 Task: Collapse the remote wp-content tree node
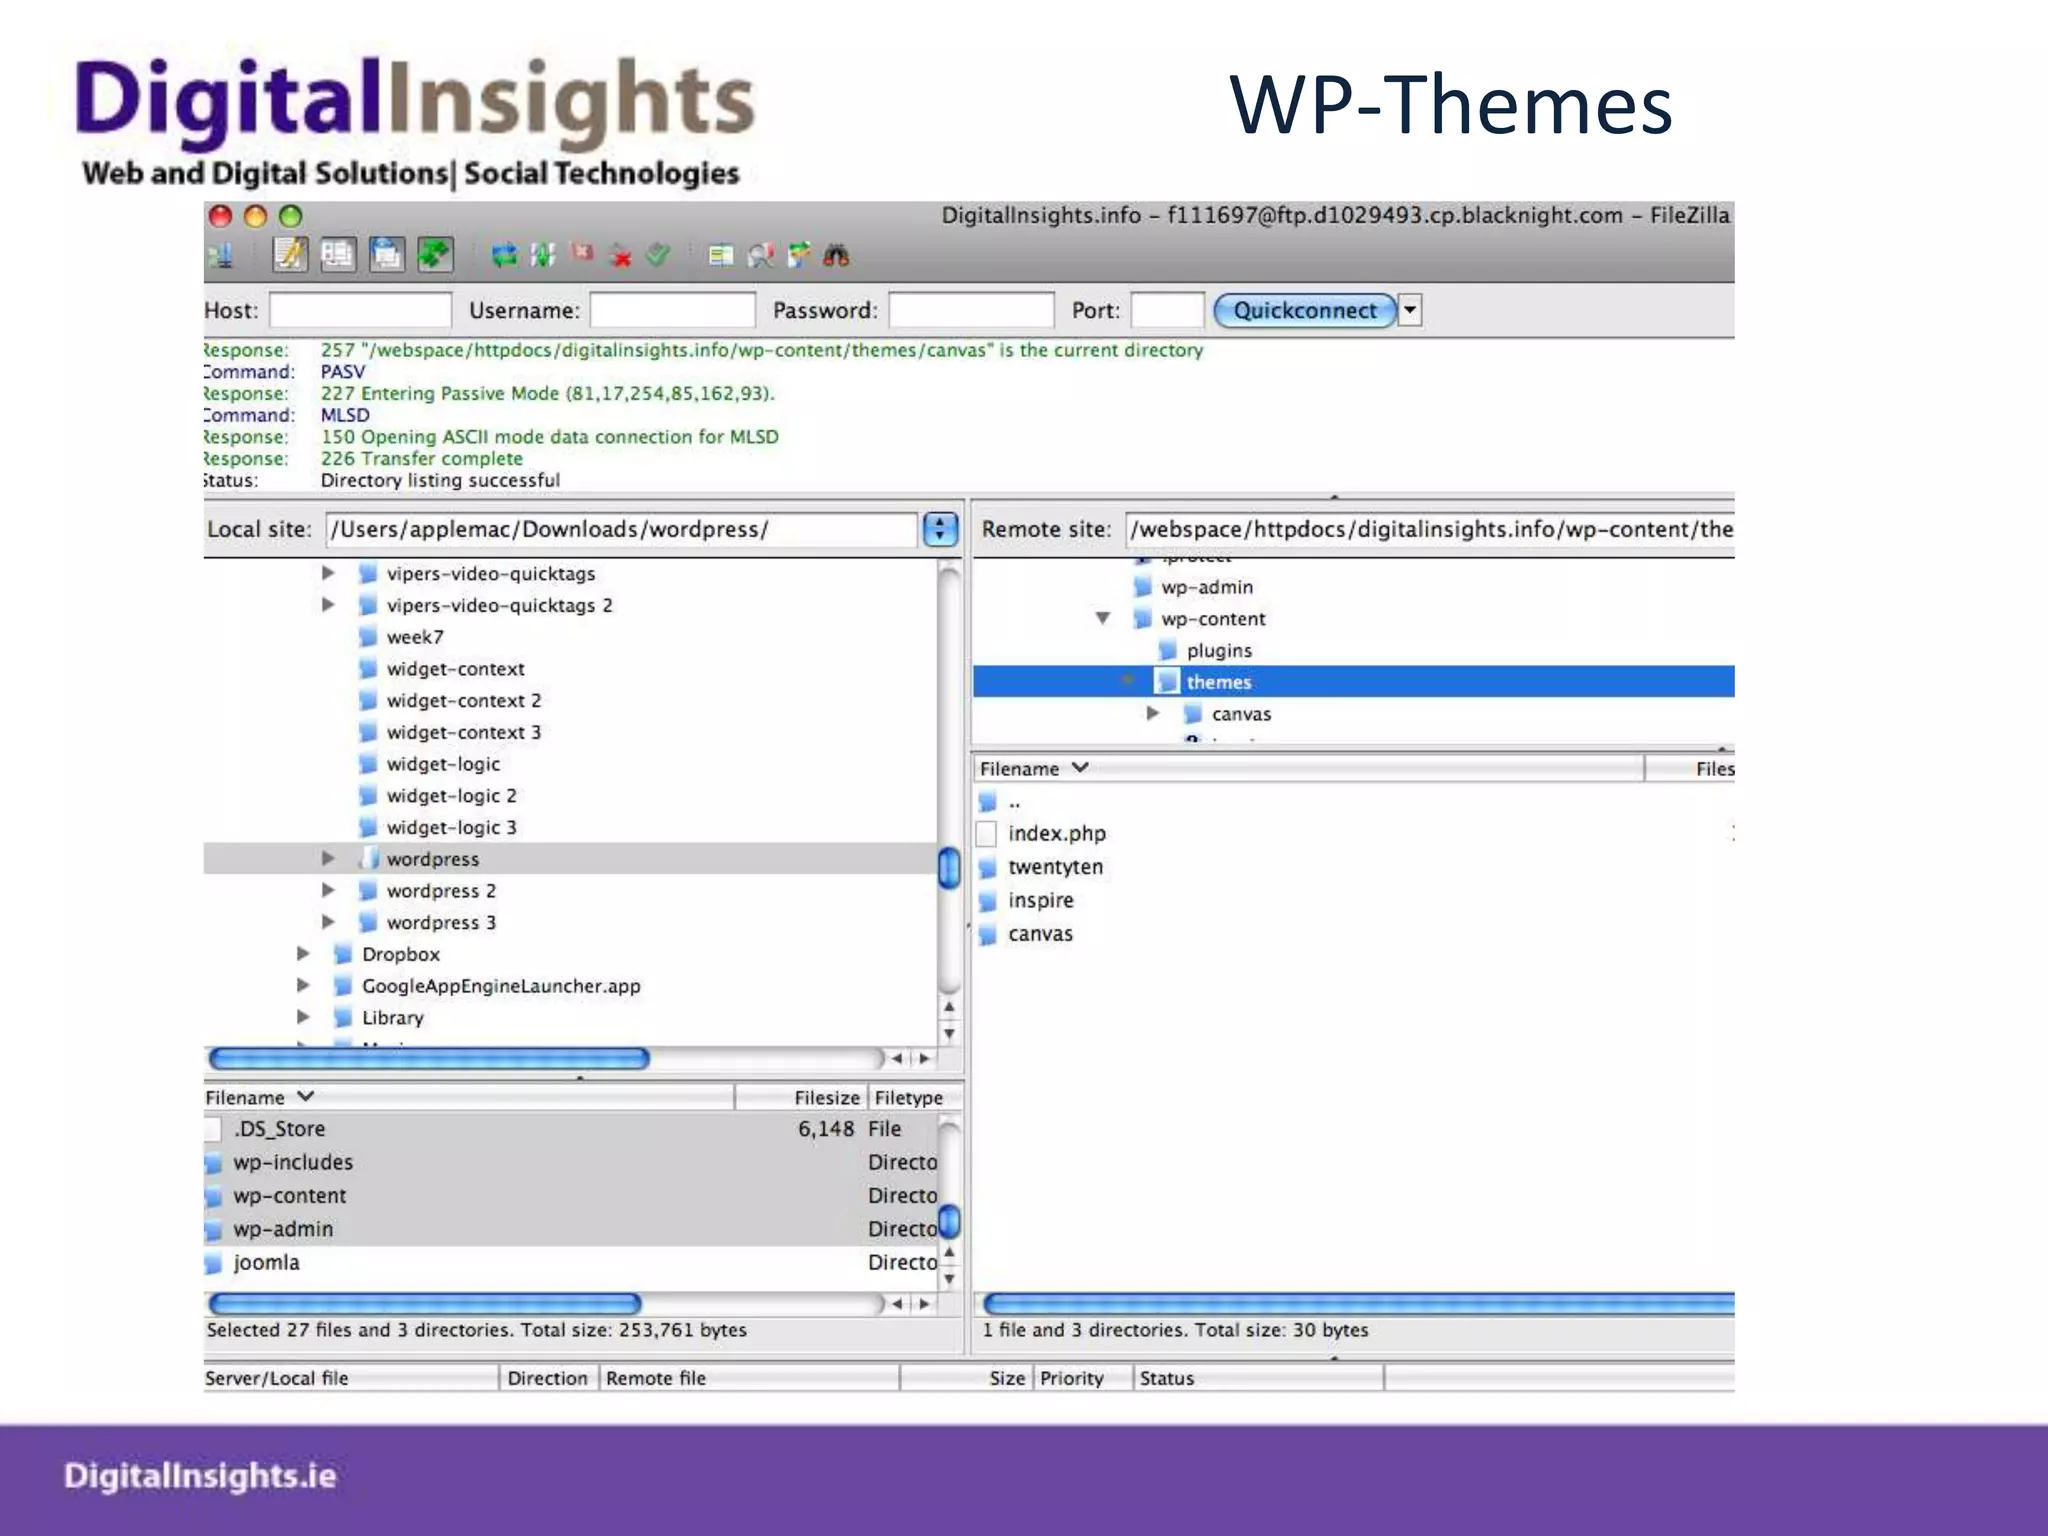tap(1102, 618)
